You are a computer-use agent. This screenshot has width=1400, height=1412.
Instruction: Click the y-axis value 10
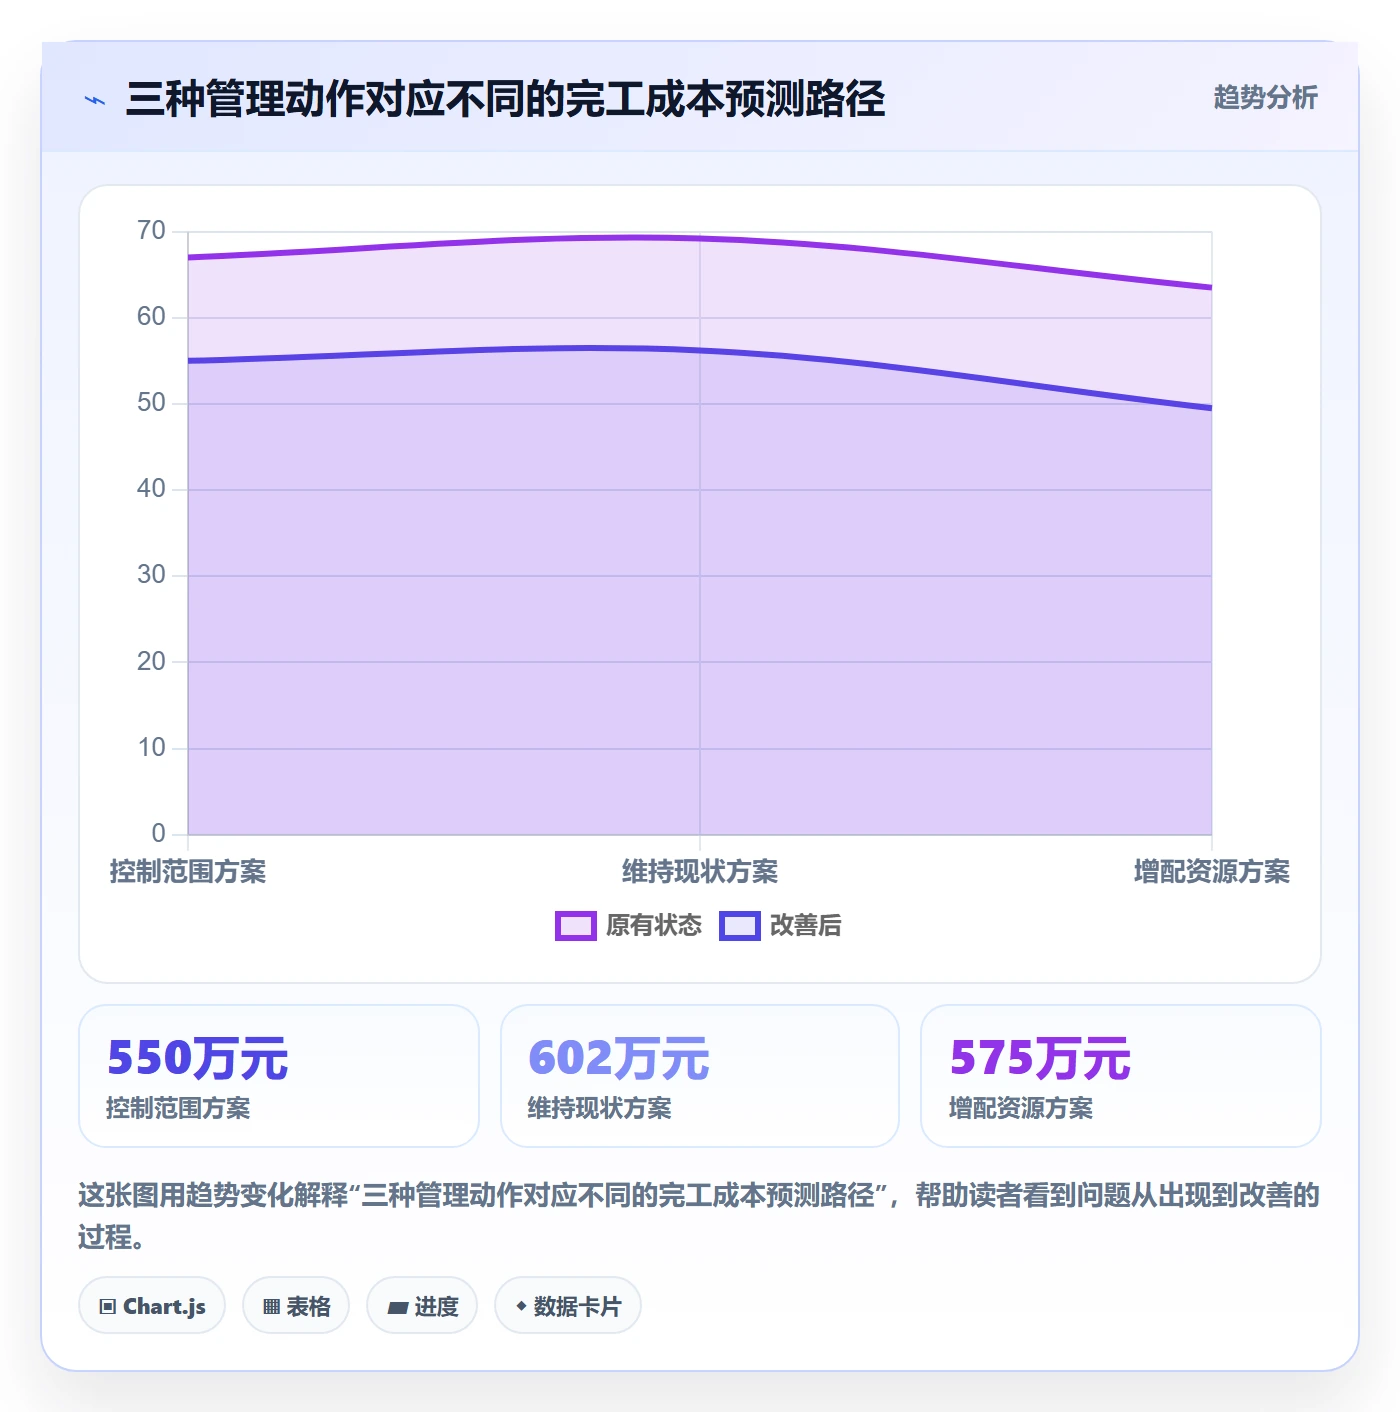point(151,748)
